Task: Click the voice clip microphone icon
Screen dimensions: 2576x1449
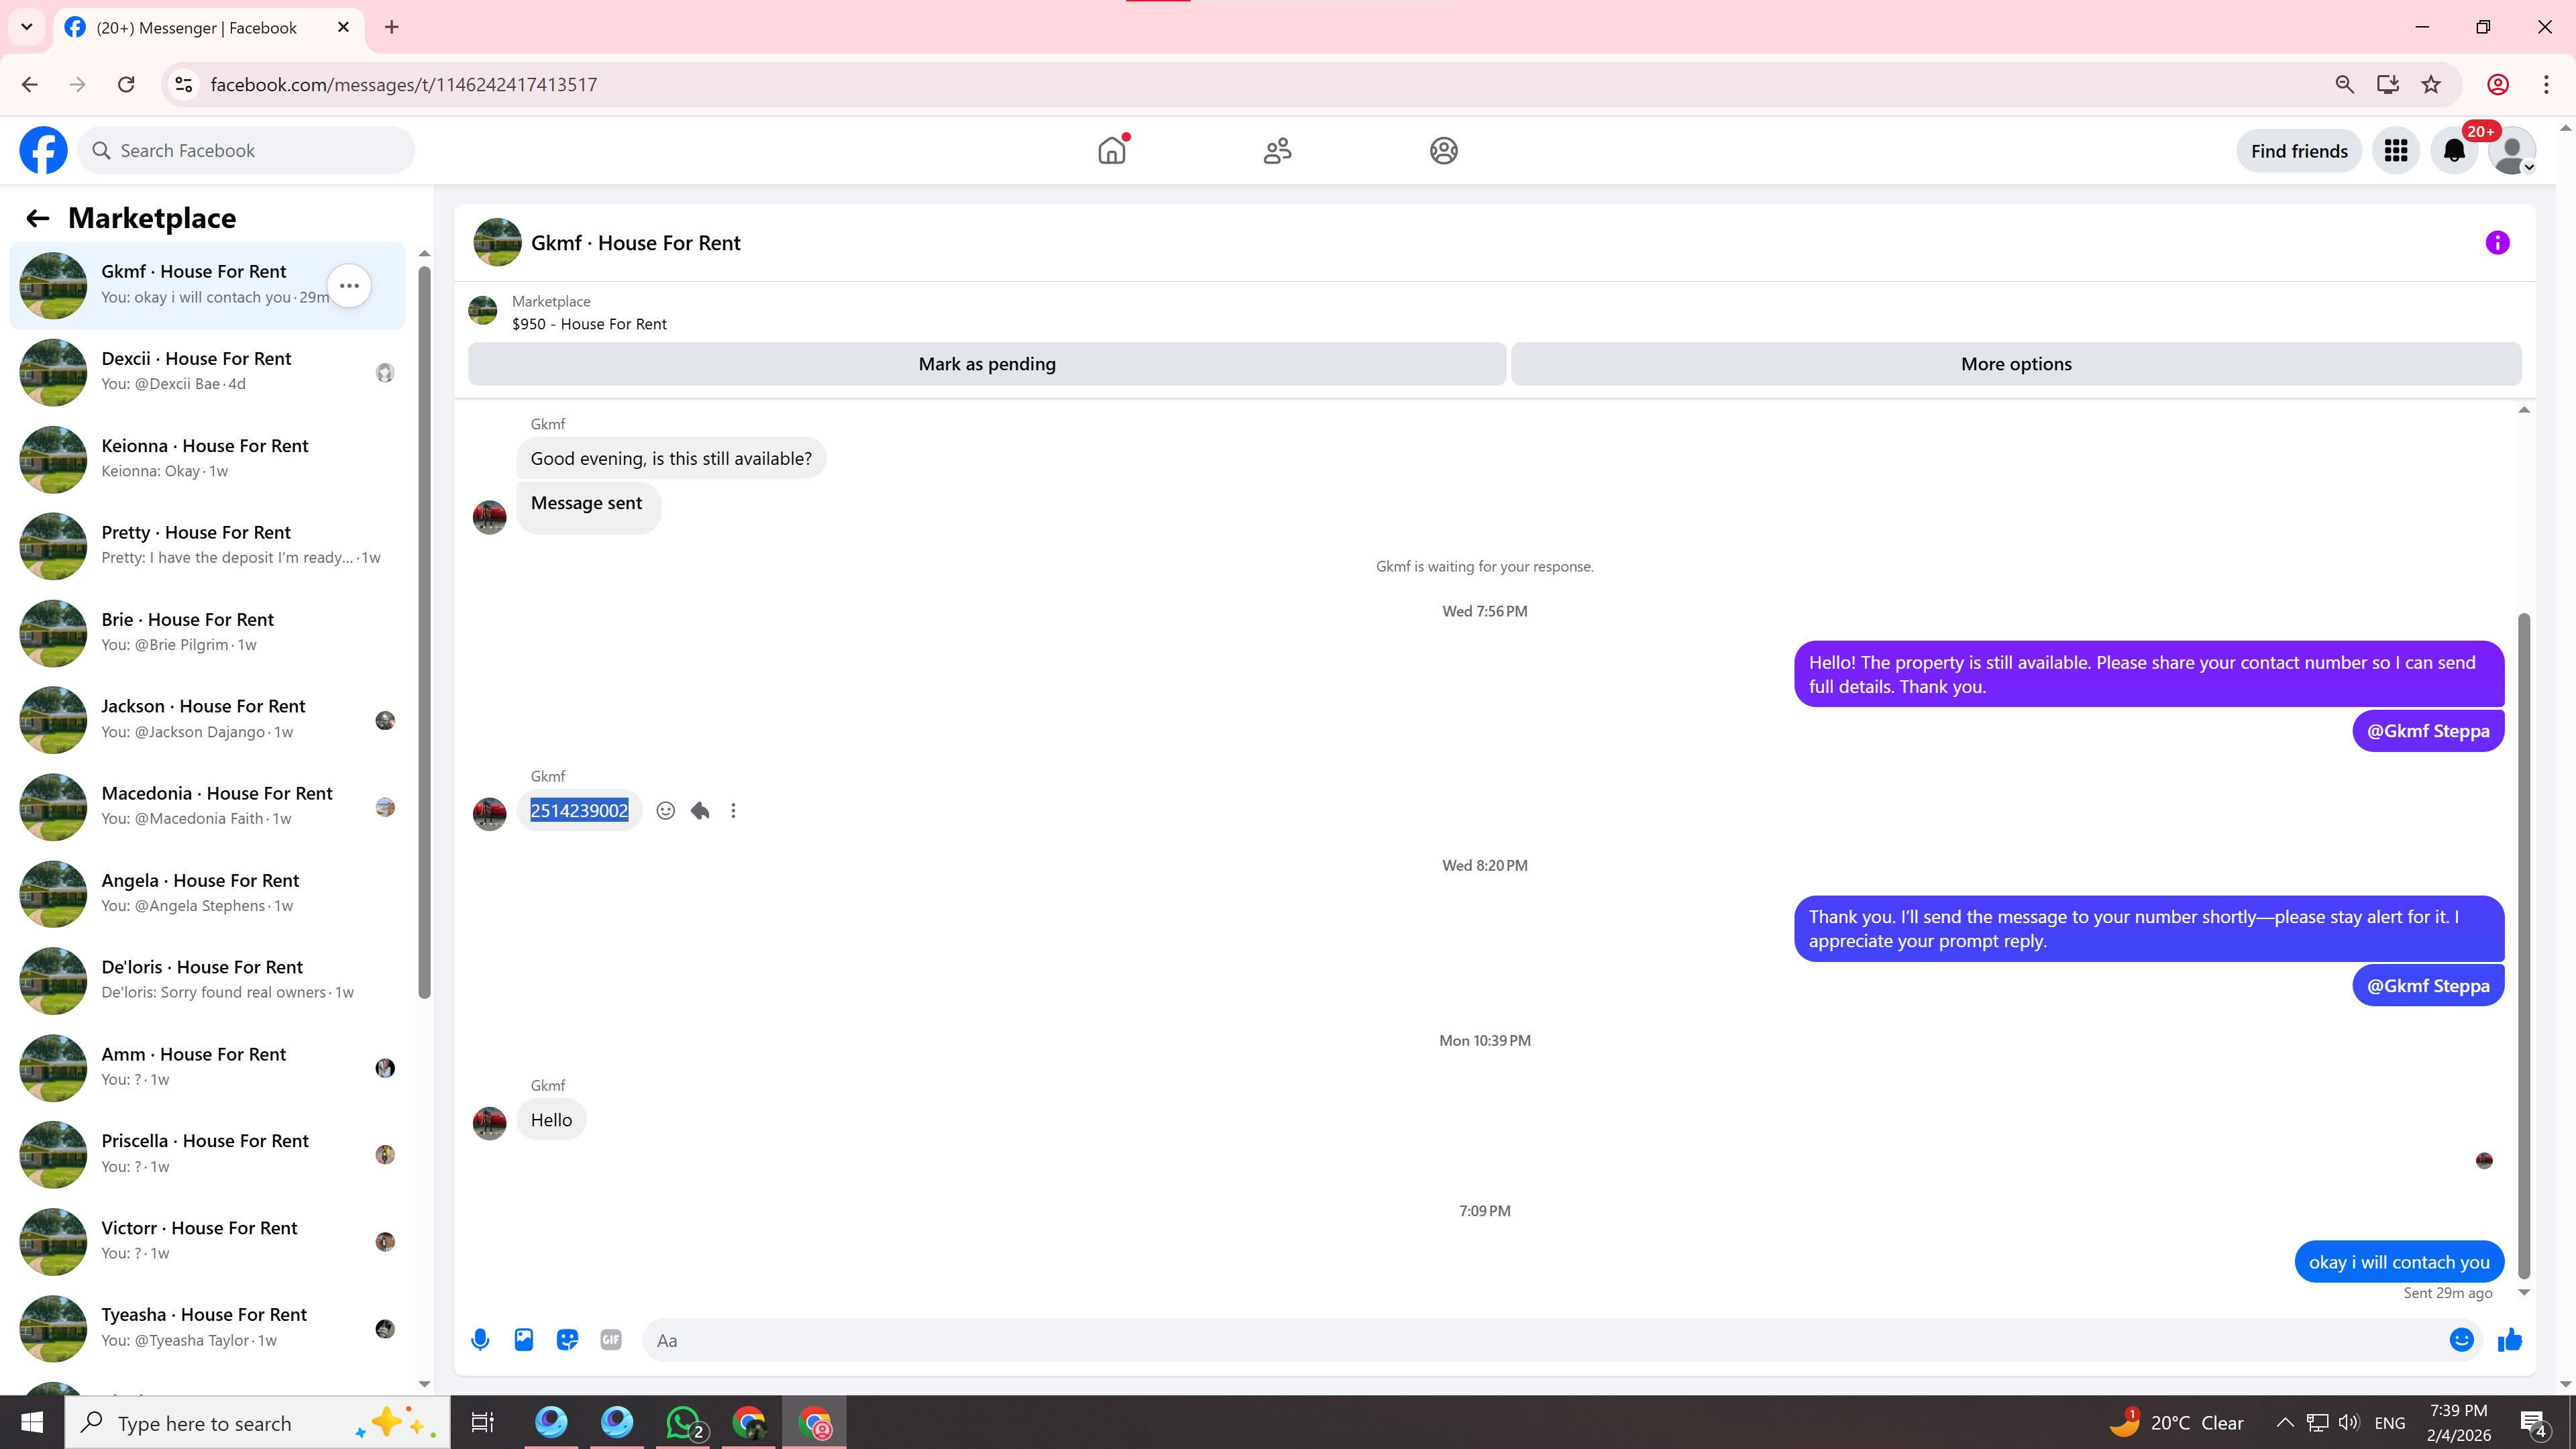Action: click(480, 1340)
